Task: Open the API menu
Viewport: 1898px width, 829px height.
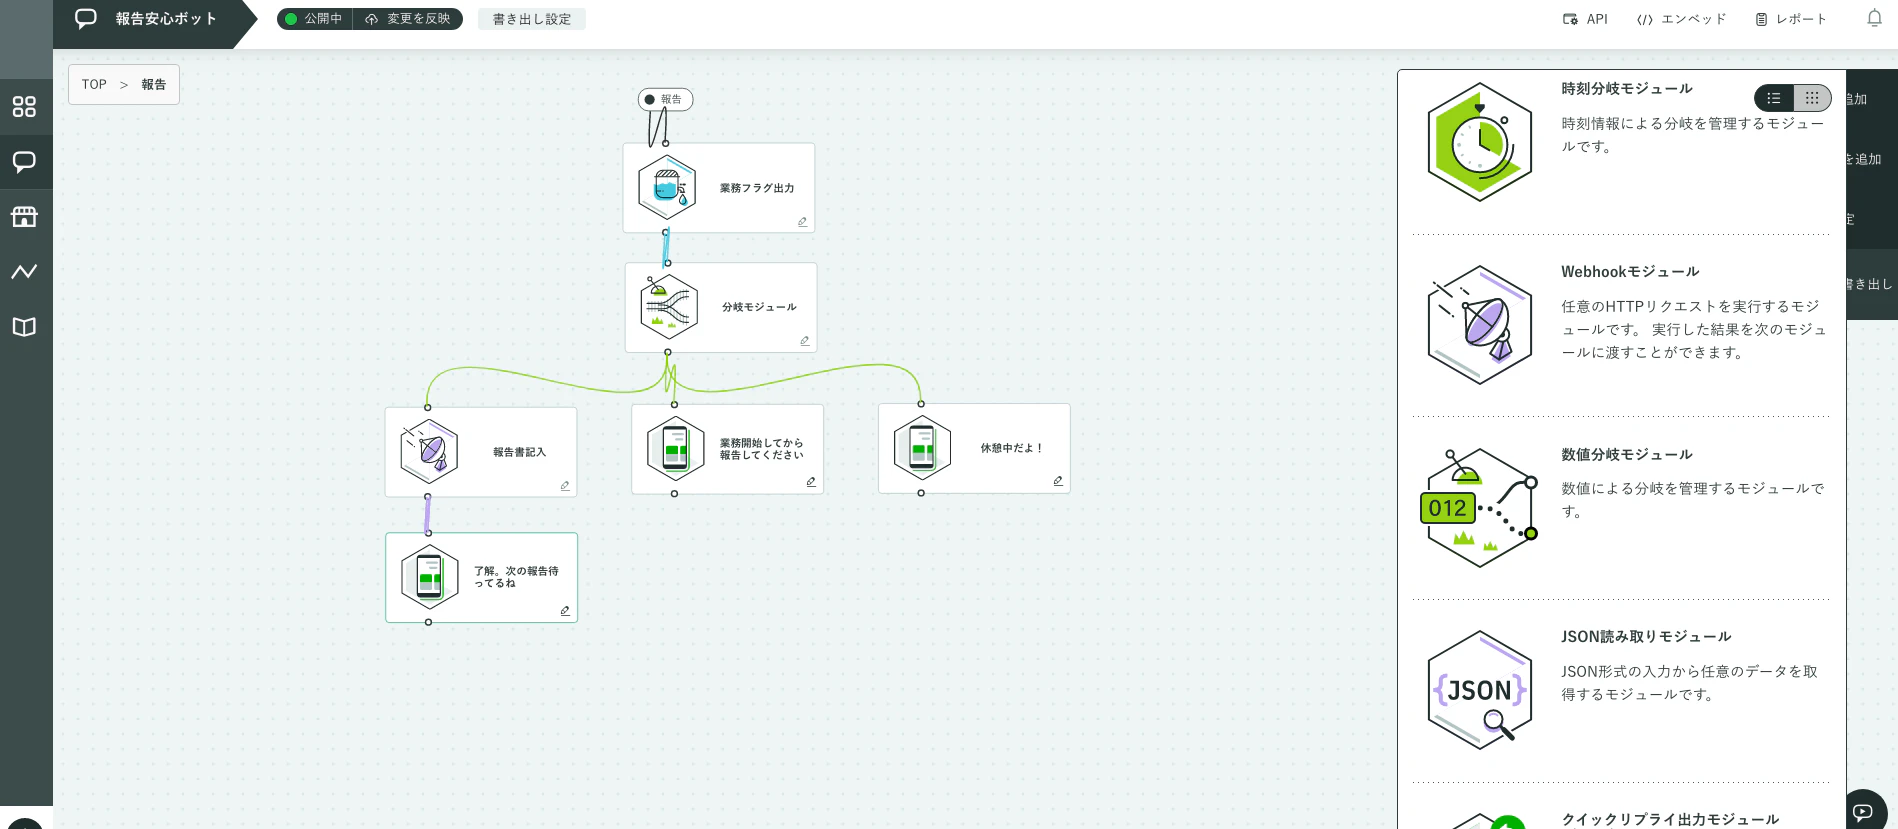Action: tap(1585, 19)
